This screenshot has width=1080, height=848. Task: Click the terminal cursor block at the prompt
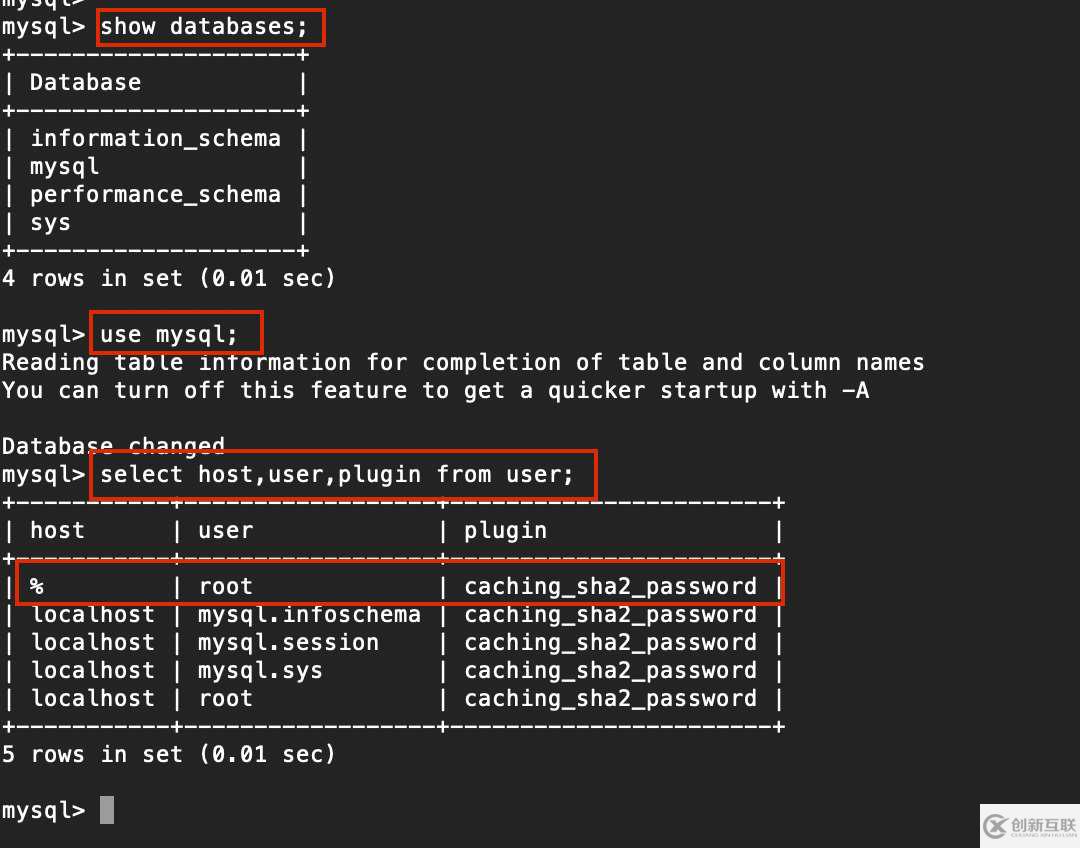tap(107, 810)
